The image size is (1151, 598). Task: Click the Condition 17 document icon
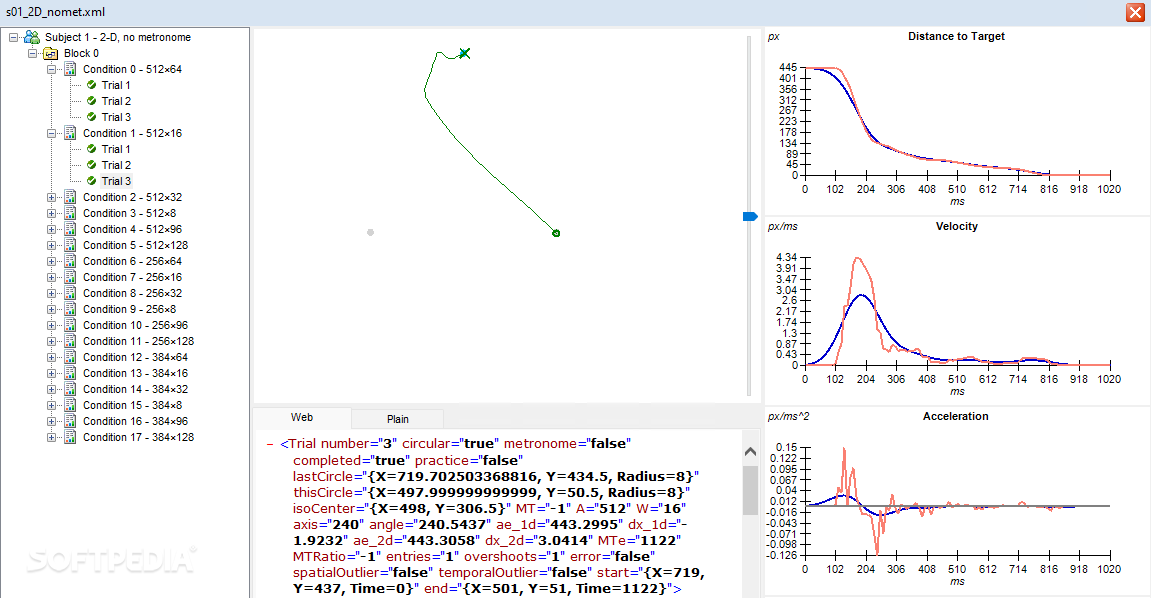click(70, 437)
